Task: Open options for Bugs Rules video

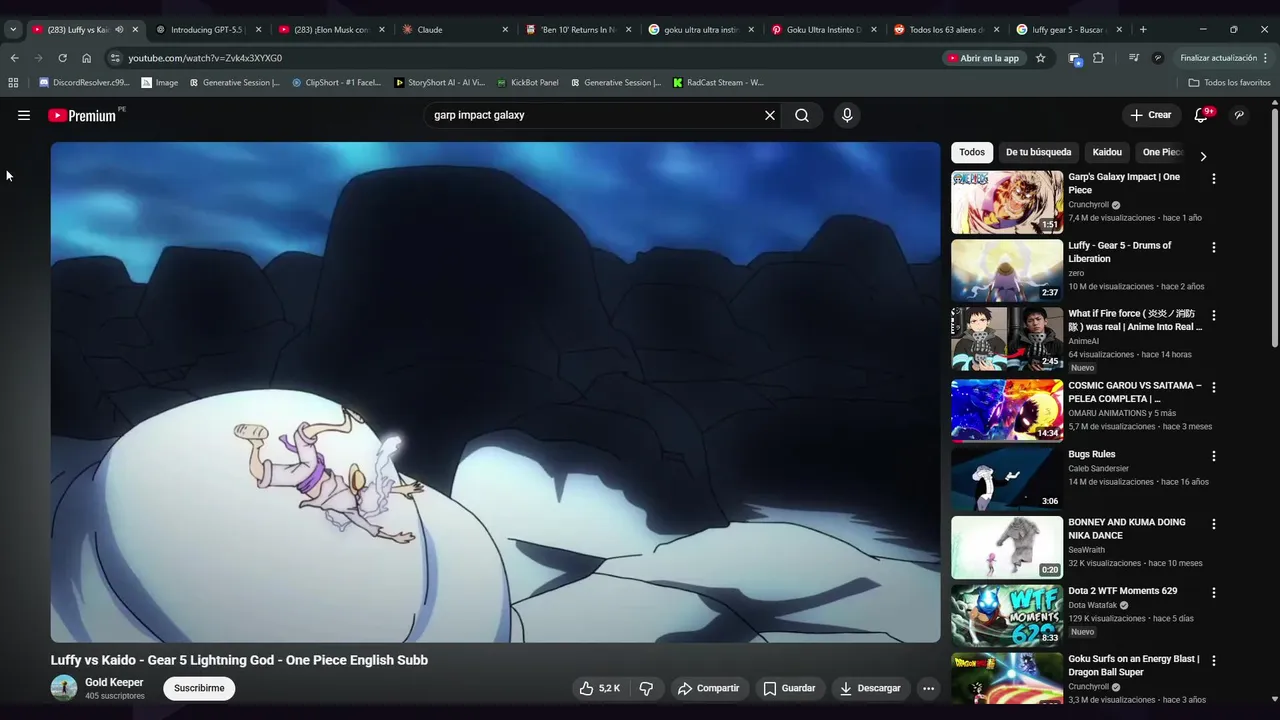Action: pyautogui.click(x=1214, y=456)
